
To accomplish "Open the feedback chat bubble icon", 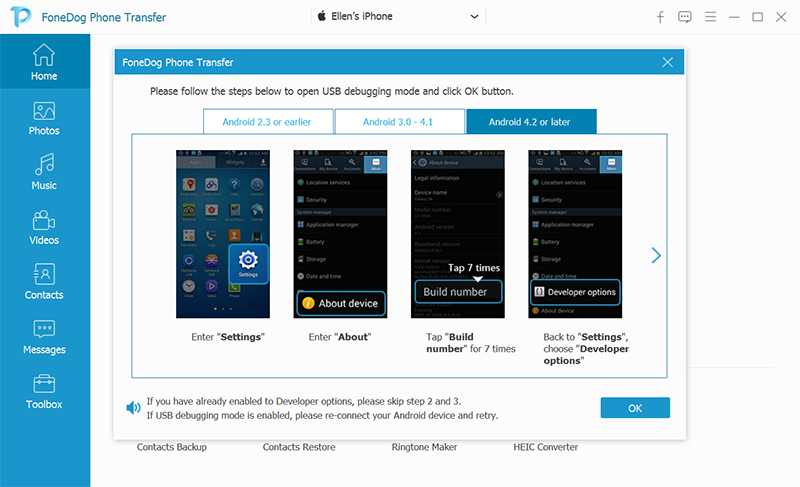I will [684, 17].
